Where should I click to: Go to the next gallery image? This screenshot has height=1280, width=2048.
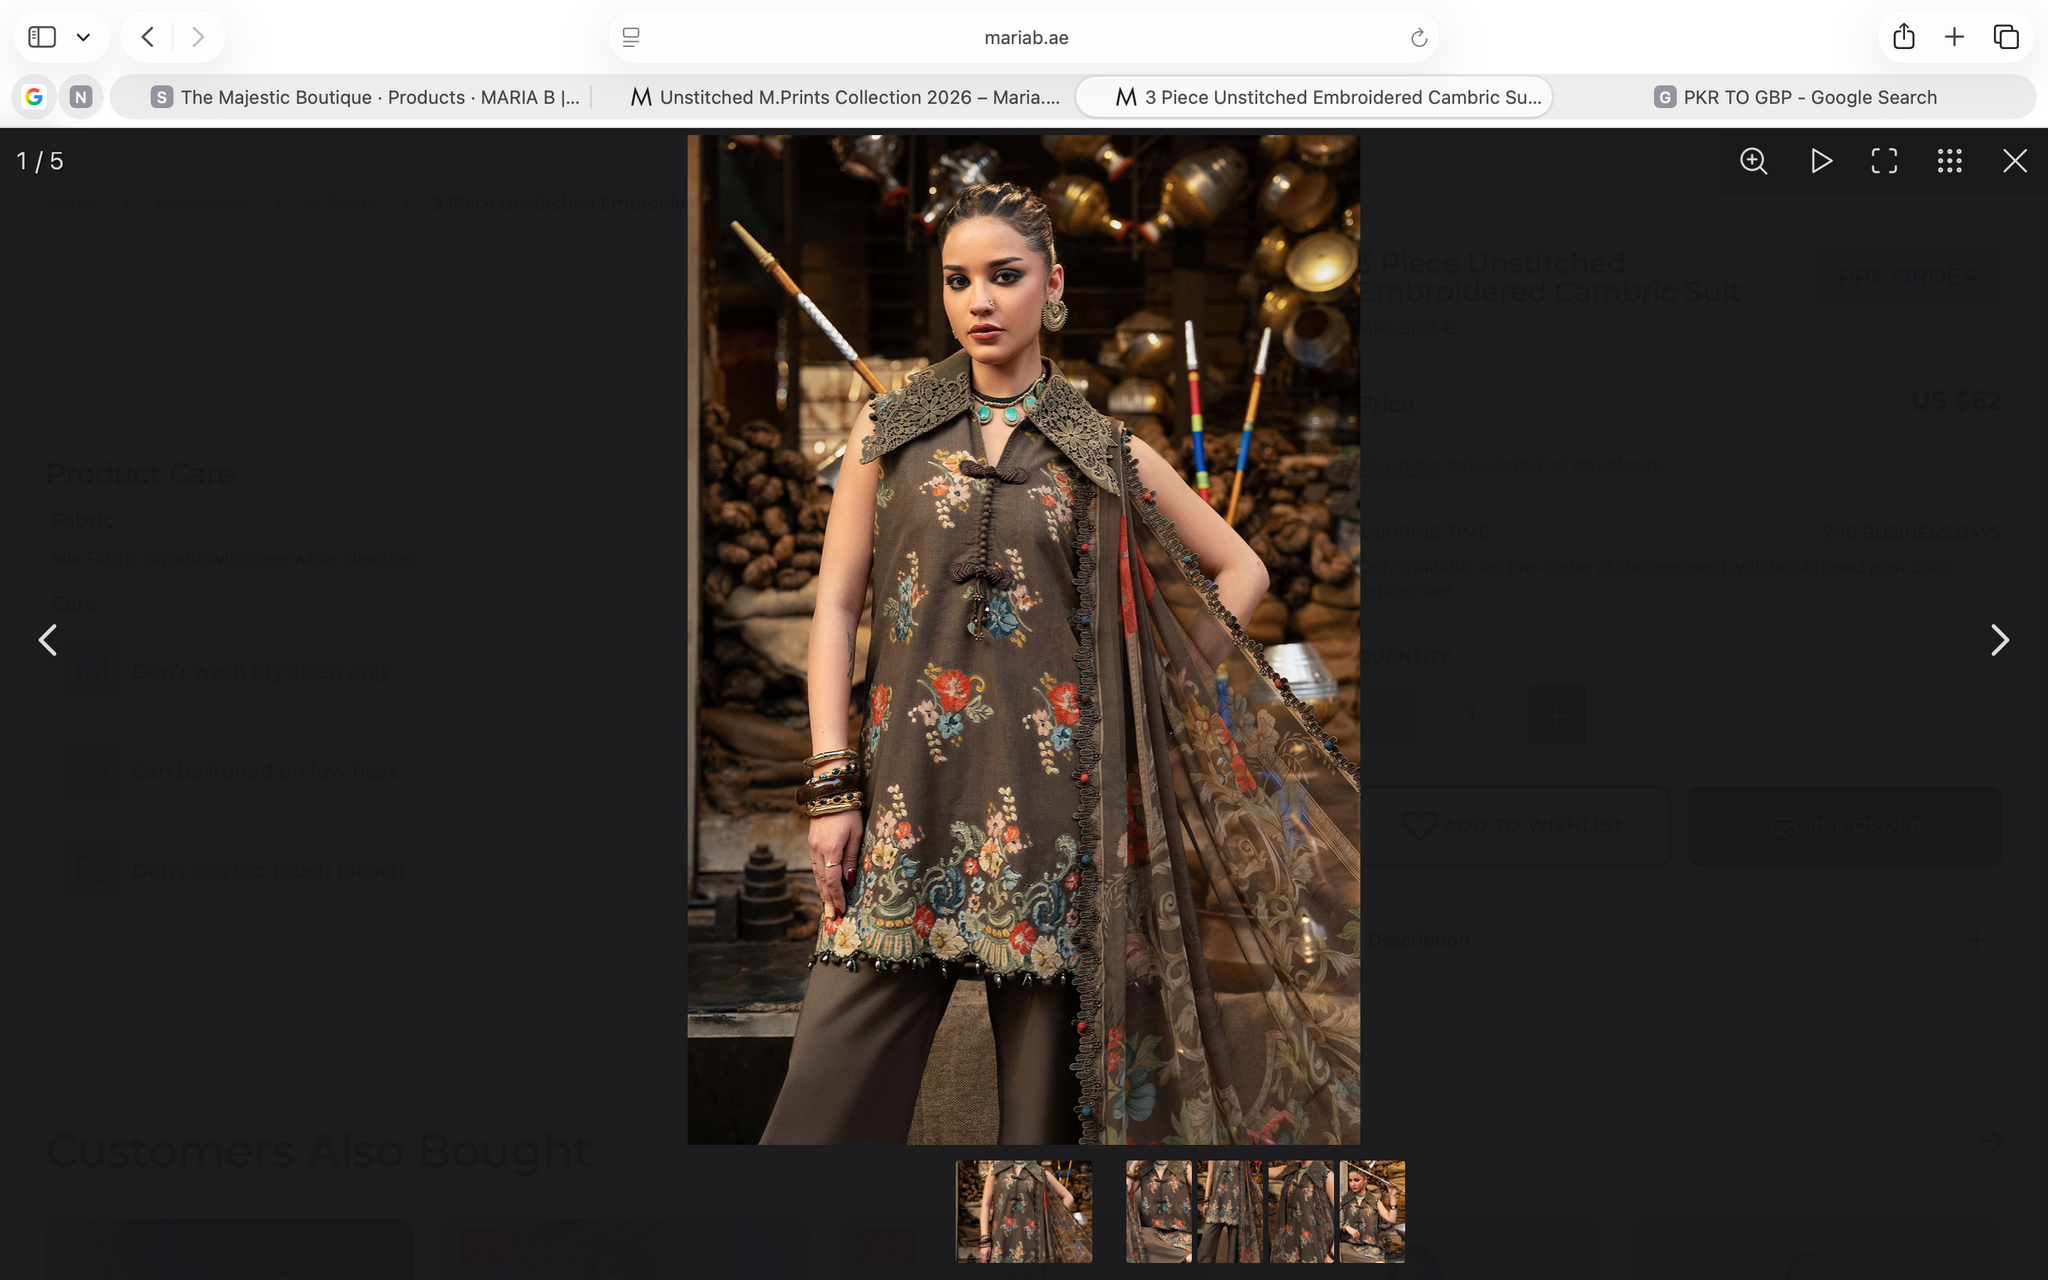[x=1999, y=640]
